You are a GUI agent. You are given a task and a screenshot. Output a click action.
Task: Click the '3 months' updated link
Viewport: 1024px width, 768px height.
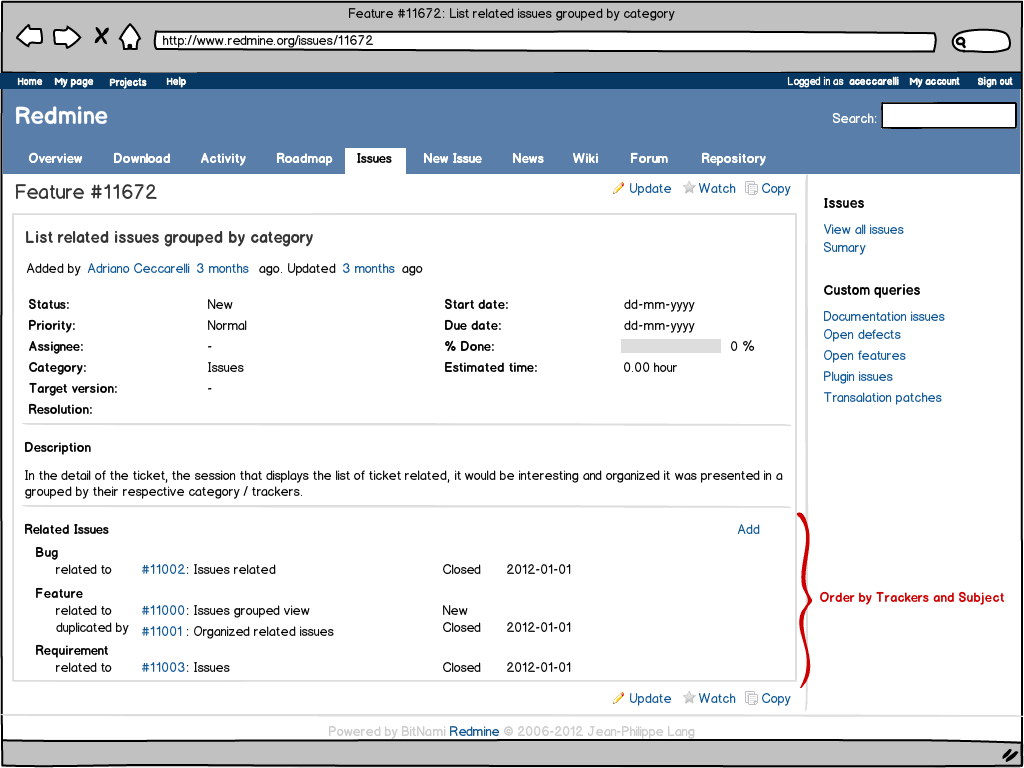(x=368, y=268)
